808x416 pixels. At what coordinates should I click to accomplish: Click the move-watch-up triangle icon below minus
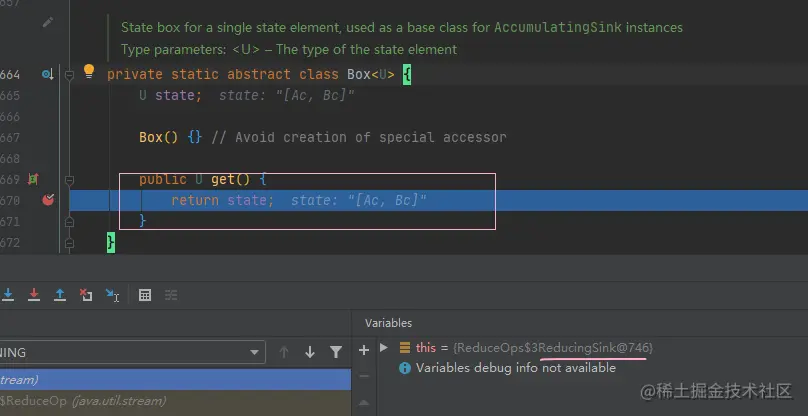364,402
